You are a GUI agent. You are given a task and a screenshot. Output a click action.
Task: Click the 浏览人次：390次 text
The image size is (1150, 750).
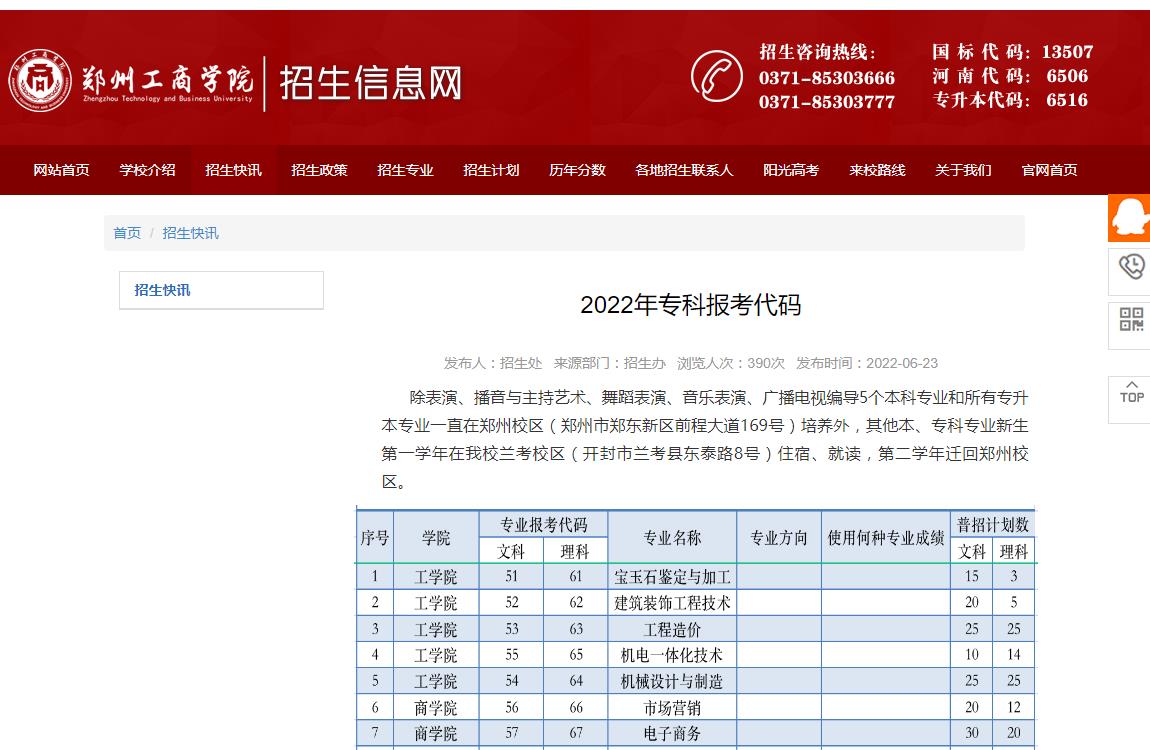(730, 363)
